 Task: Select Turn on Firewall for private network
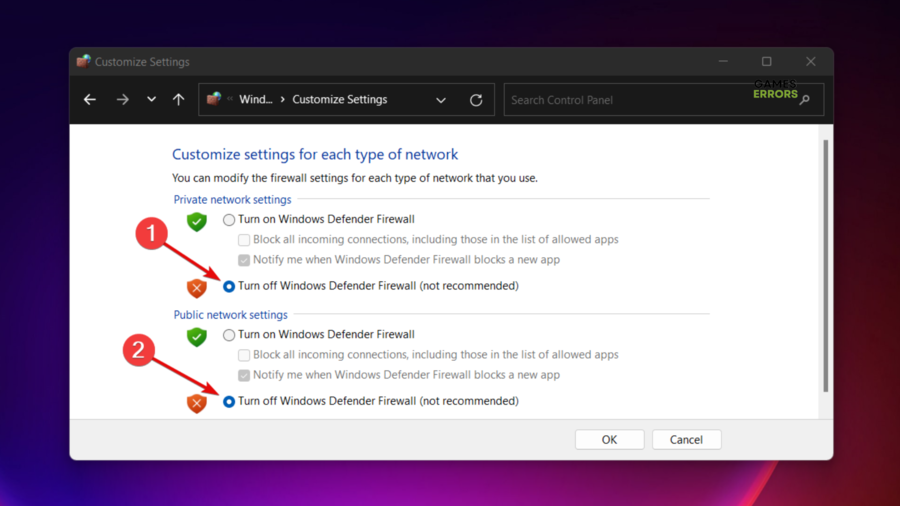pos(229,220)
